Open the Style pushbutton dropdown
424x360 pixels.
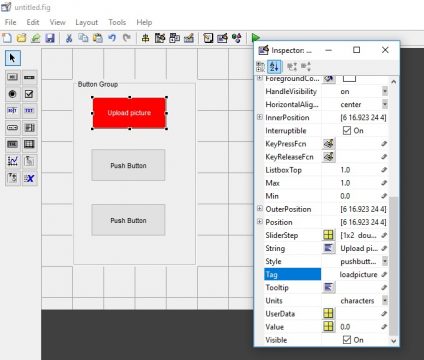[x=385, y=261]
